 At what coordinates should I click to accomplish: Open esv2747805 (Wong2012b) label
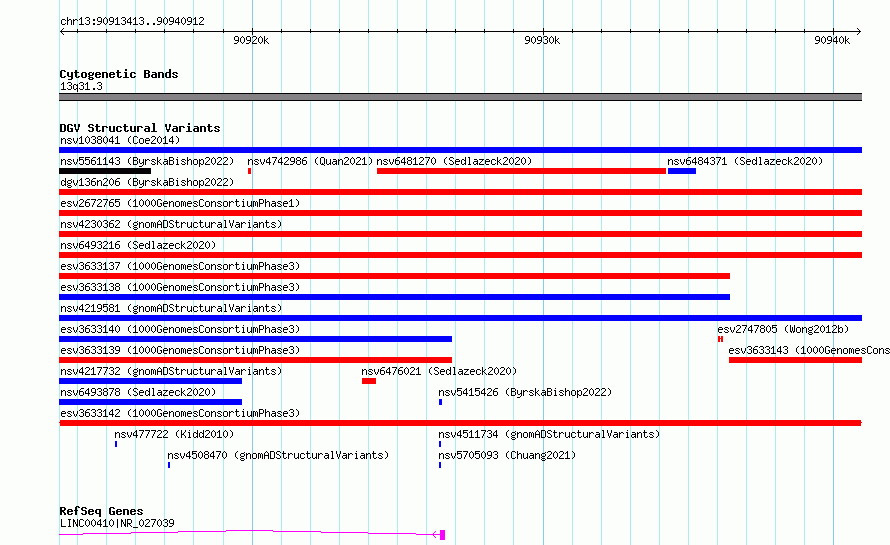783,329
